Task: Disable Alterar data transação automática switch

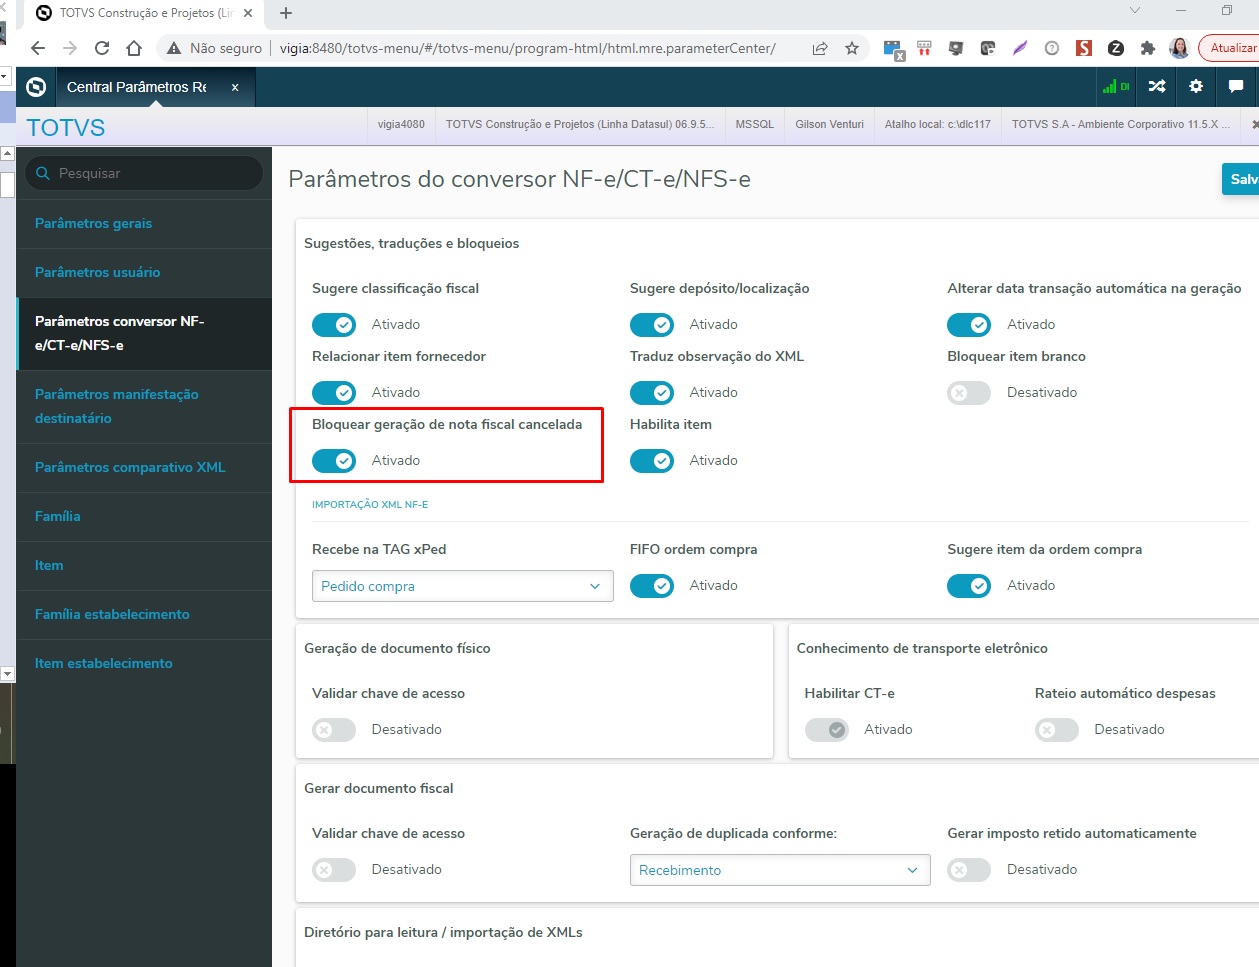Action: (969, 325)
